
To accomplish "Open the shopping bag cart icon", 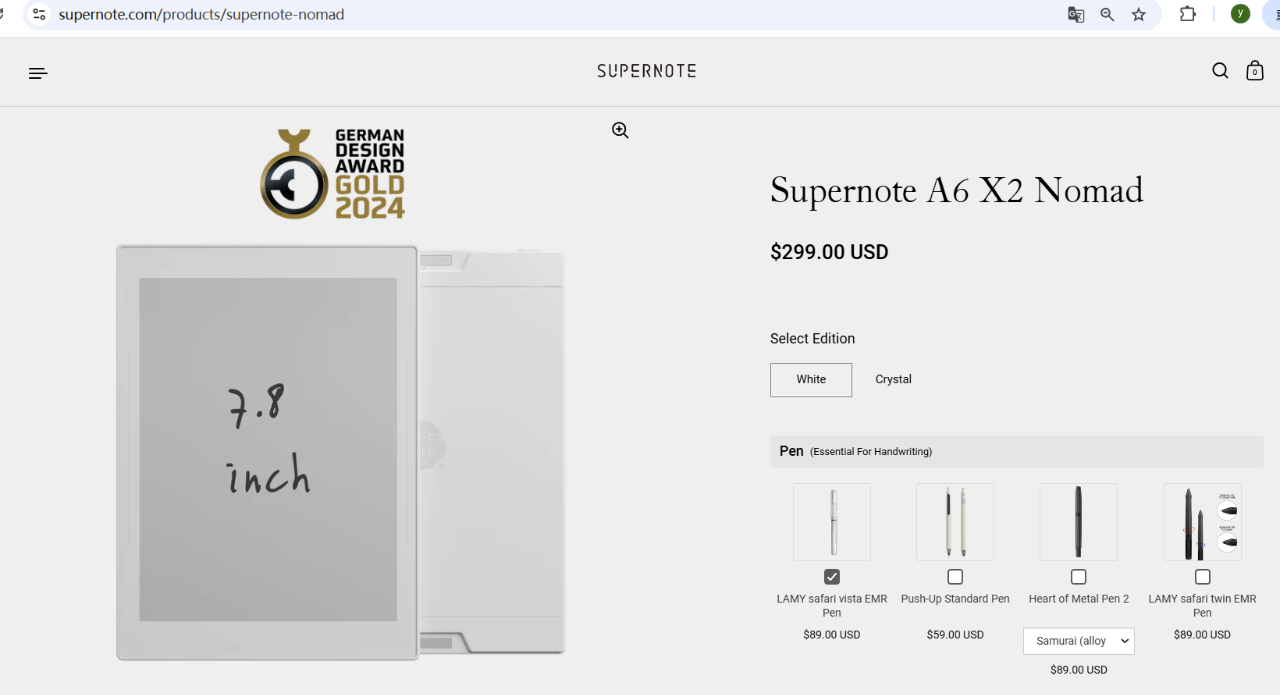I will (x=1255, y=70).
